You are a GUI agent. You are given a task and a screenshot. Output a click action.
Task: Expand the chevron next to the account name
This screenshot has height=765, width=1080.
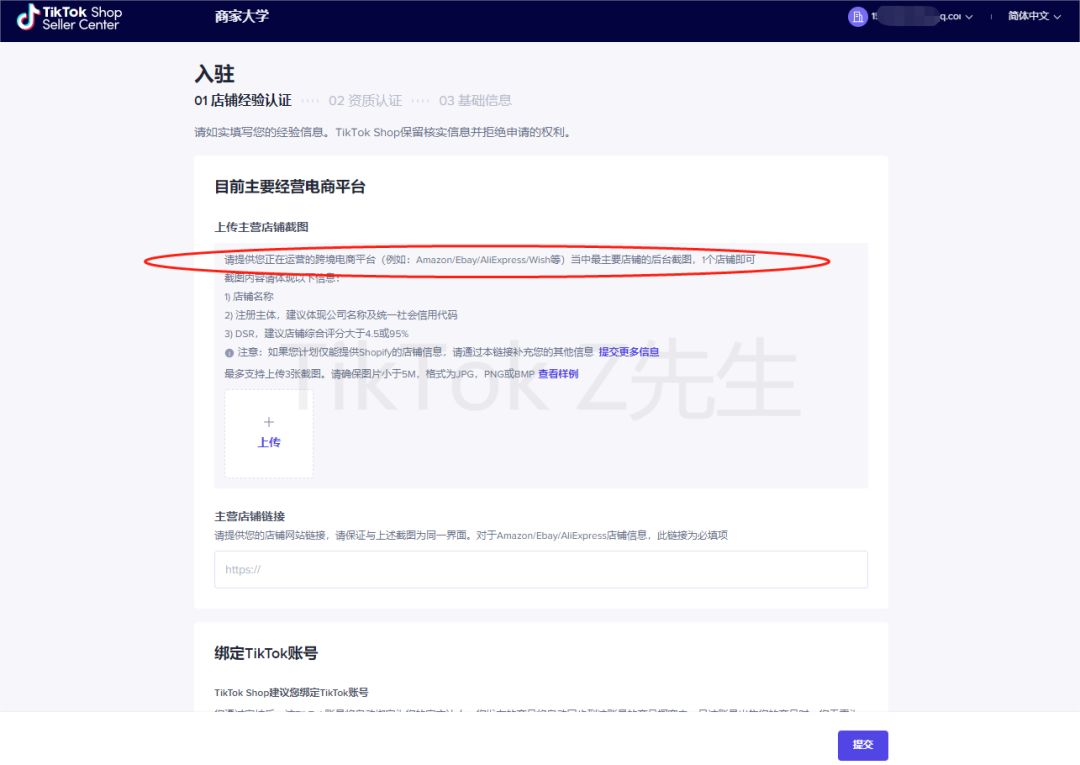(968, 17)
